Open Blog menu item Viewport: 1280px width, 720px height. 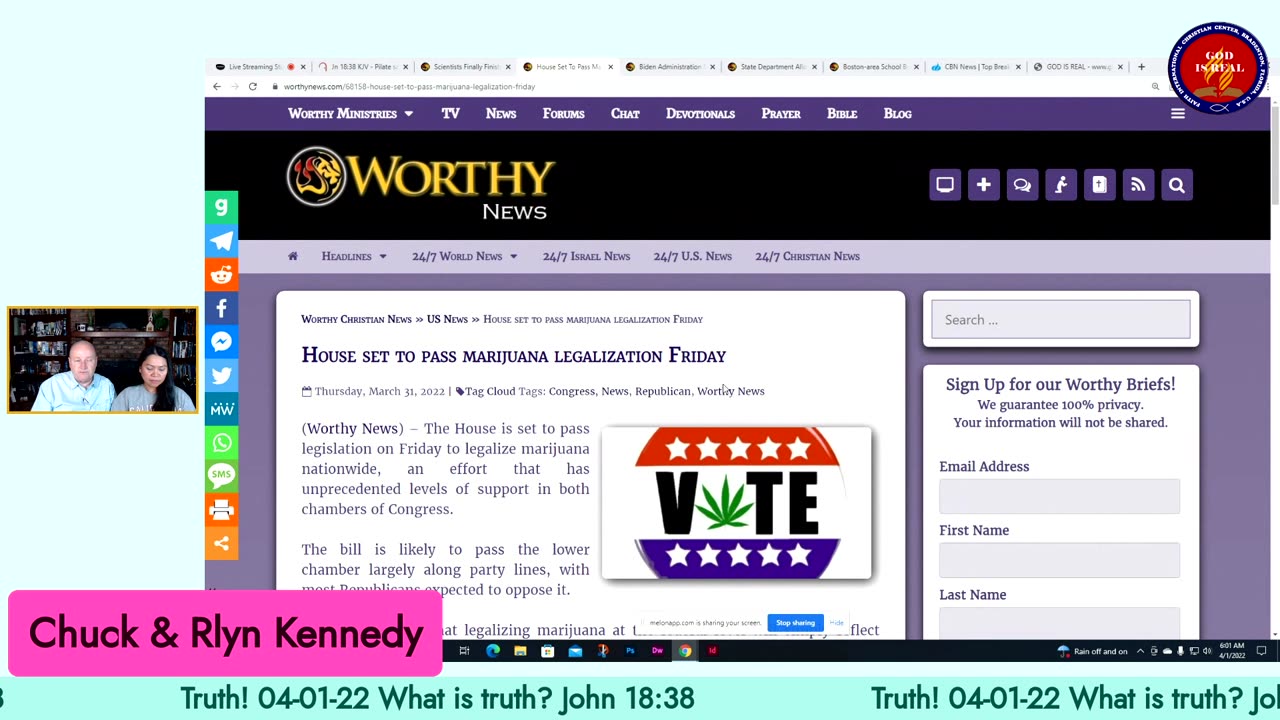coord(898,114)
